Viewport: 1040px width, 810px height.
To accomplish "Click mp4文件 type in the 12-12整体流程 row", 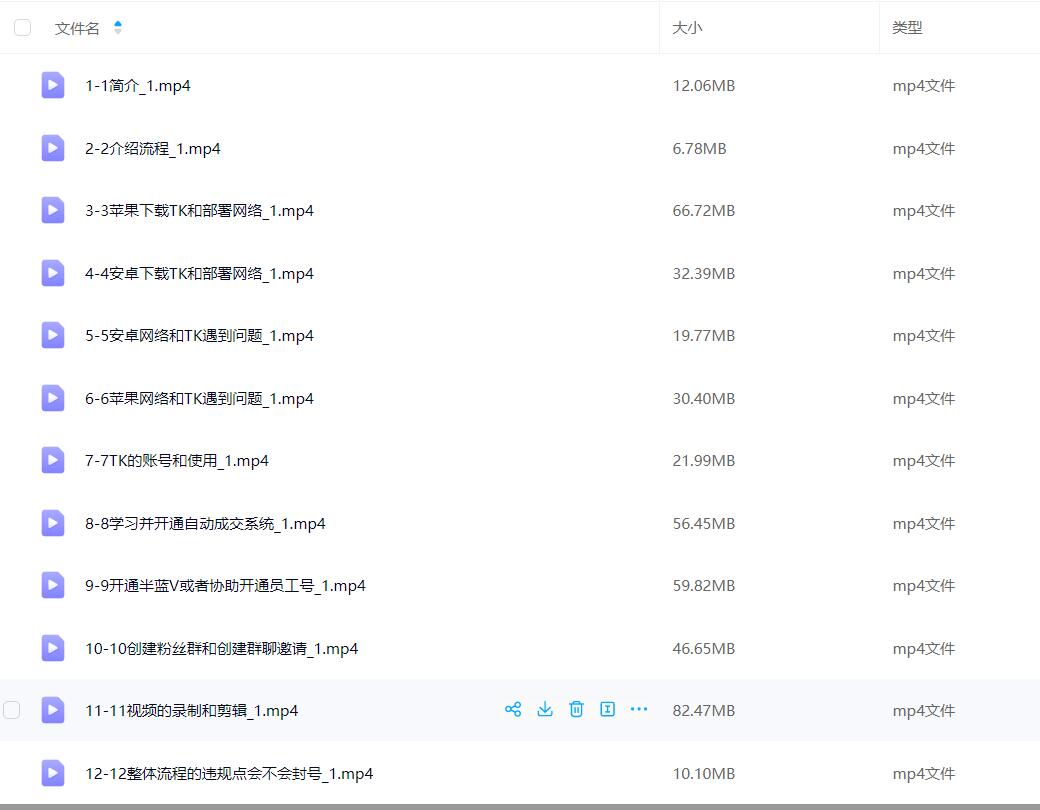I will tap(924, 774).
